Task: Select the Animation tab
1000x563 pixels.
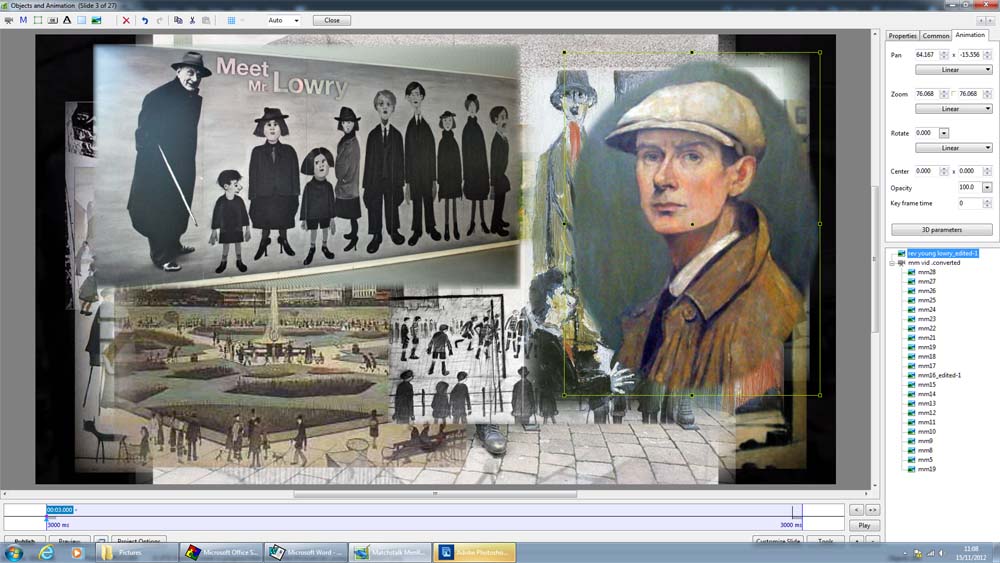Action: click(969, 35)
